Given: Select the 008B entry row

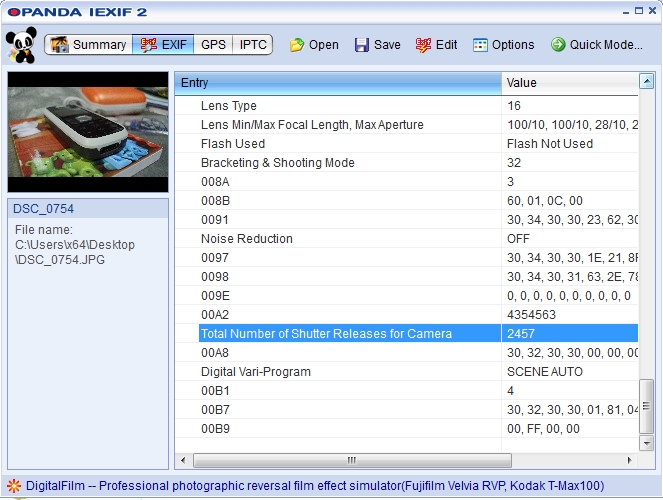Looking at the screenshot, I should point(407,201).
